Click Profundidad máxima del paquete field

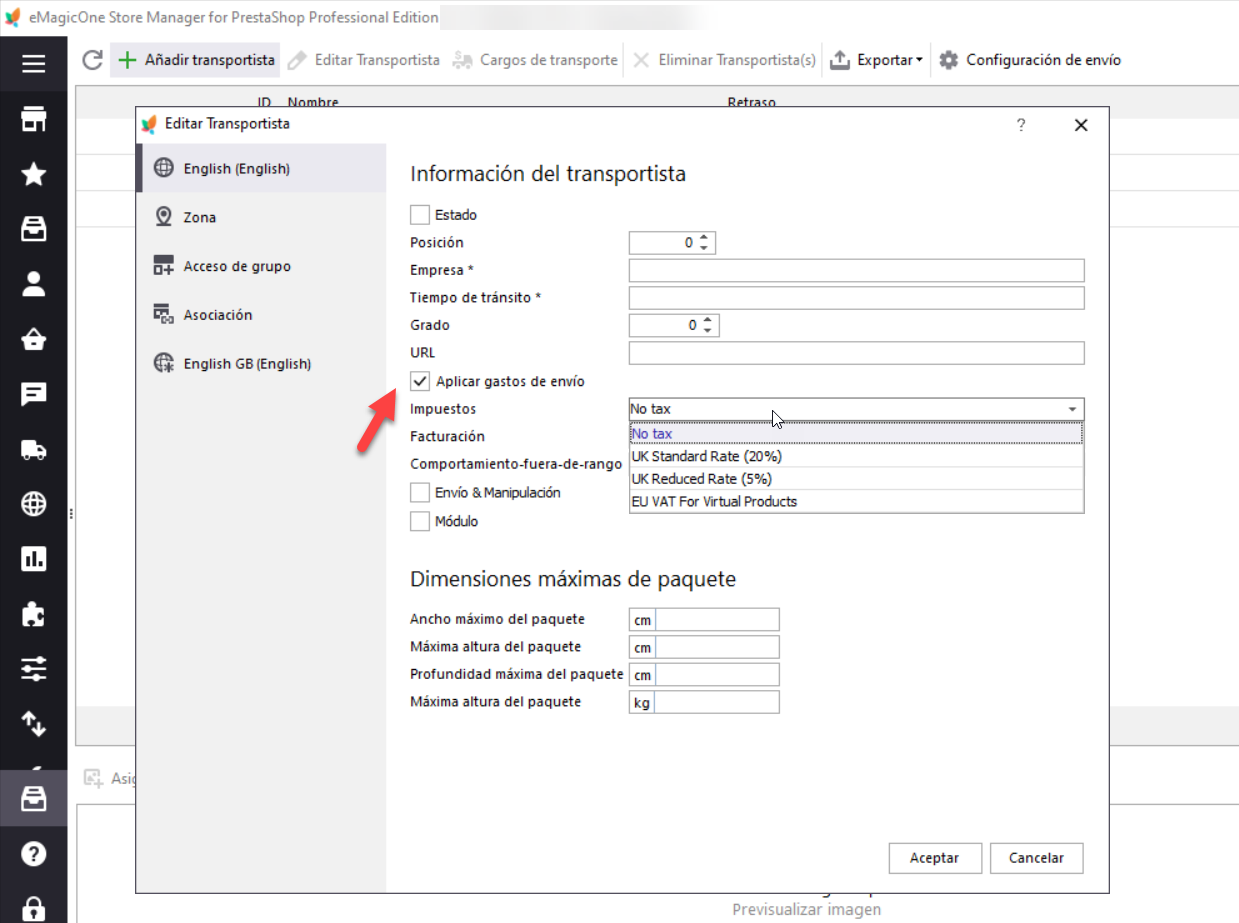point(717,675)
